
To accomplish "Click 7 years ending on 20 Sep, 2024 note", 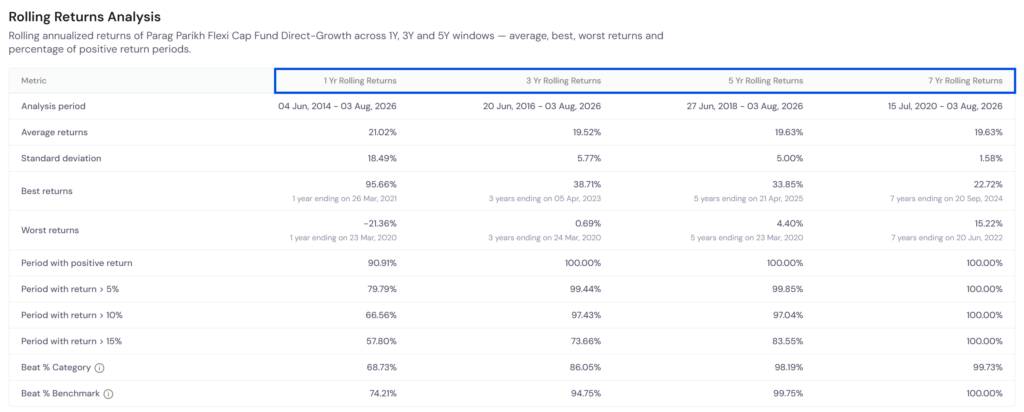I will click(x=947, y=198).
